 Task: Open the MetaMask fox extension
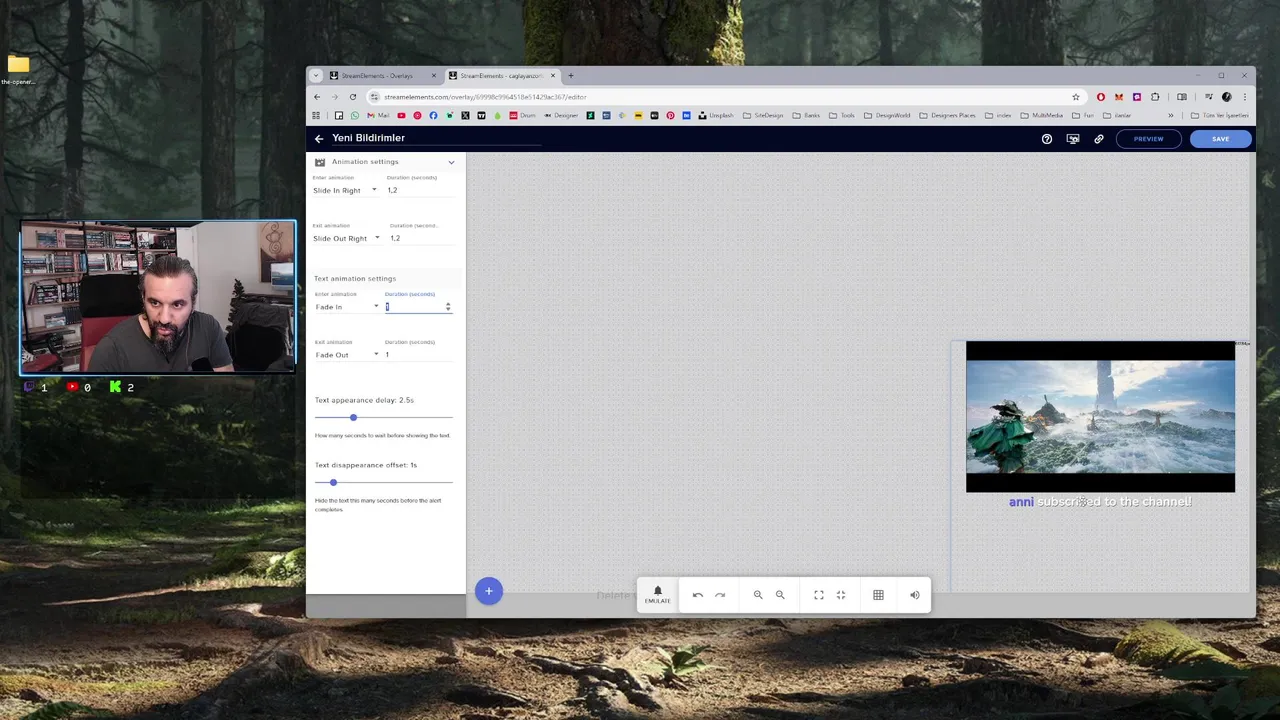coord(1119,97)
